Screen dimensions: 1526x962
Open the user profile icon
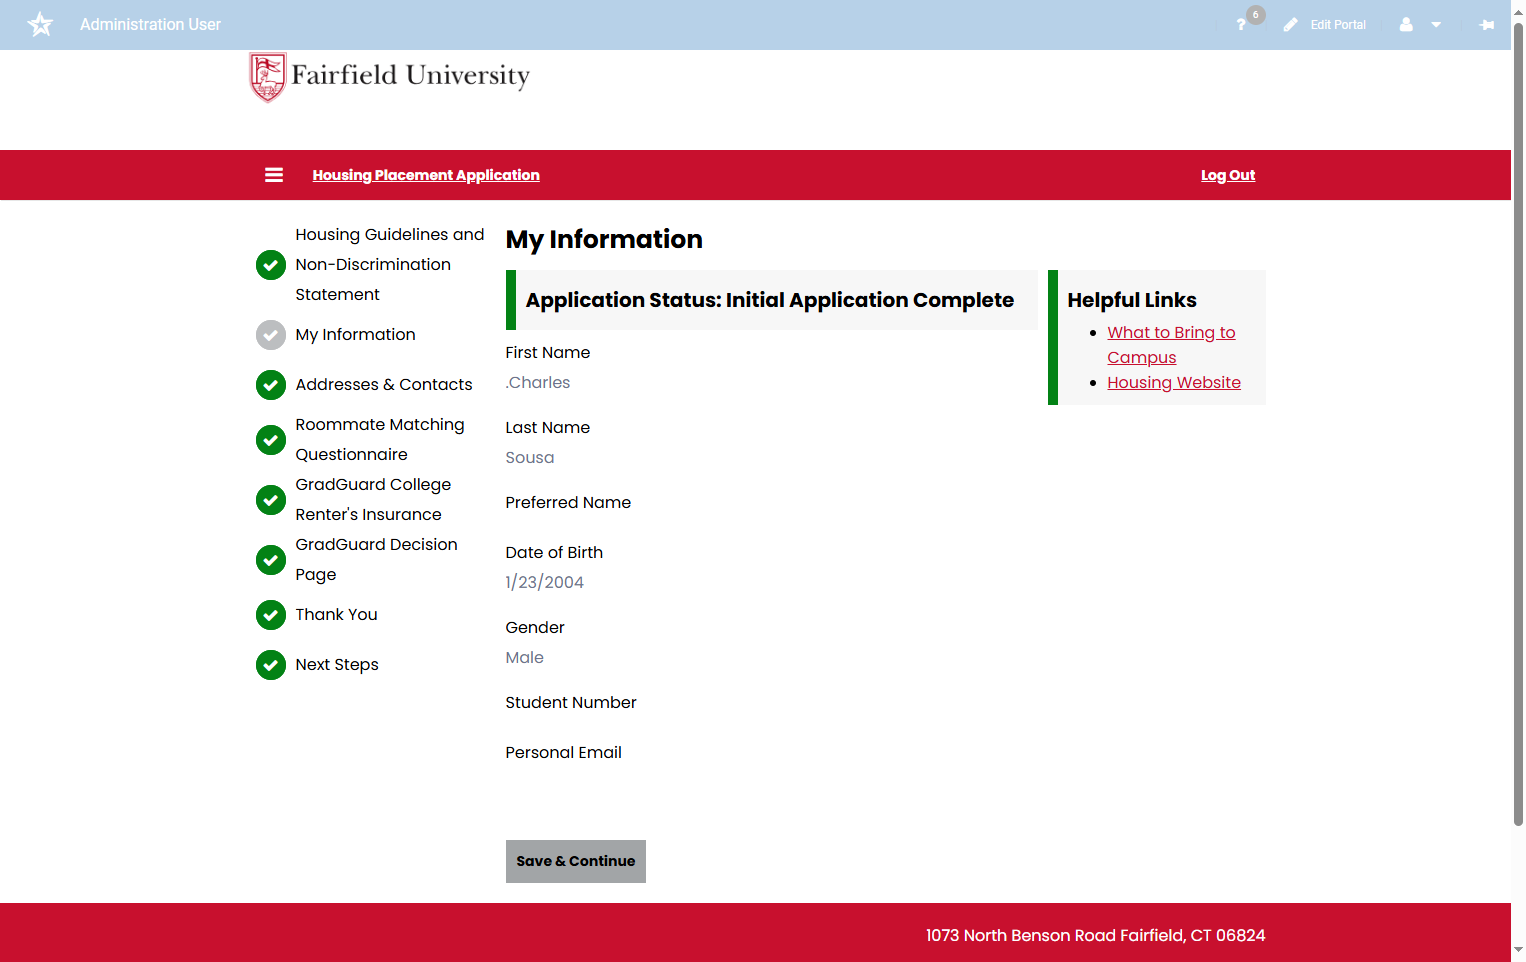tap(1406, 25)
